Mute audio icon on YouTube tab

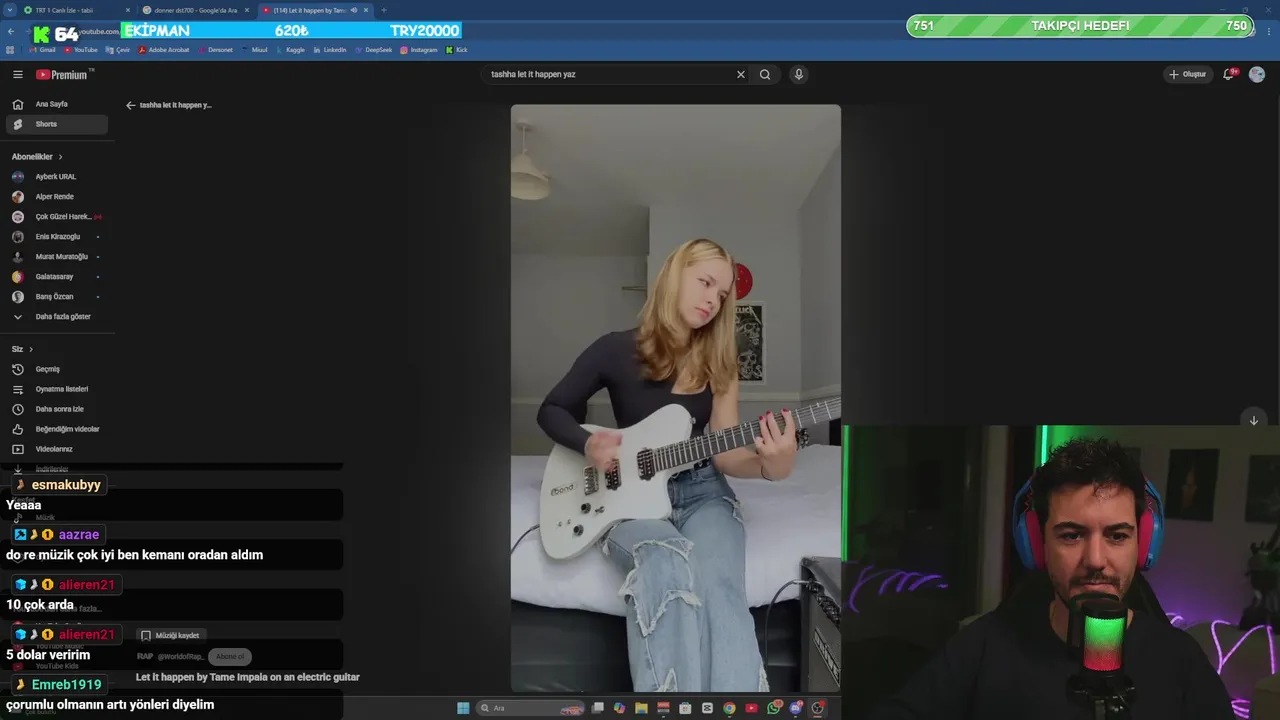[x=354, y=10]
